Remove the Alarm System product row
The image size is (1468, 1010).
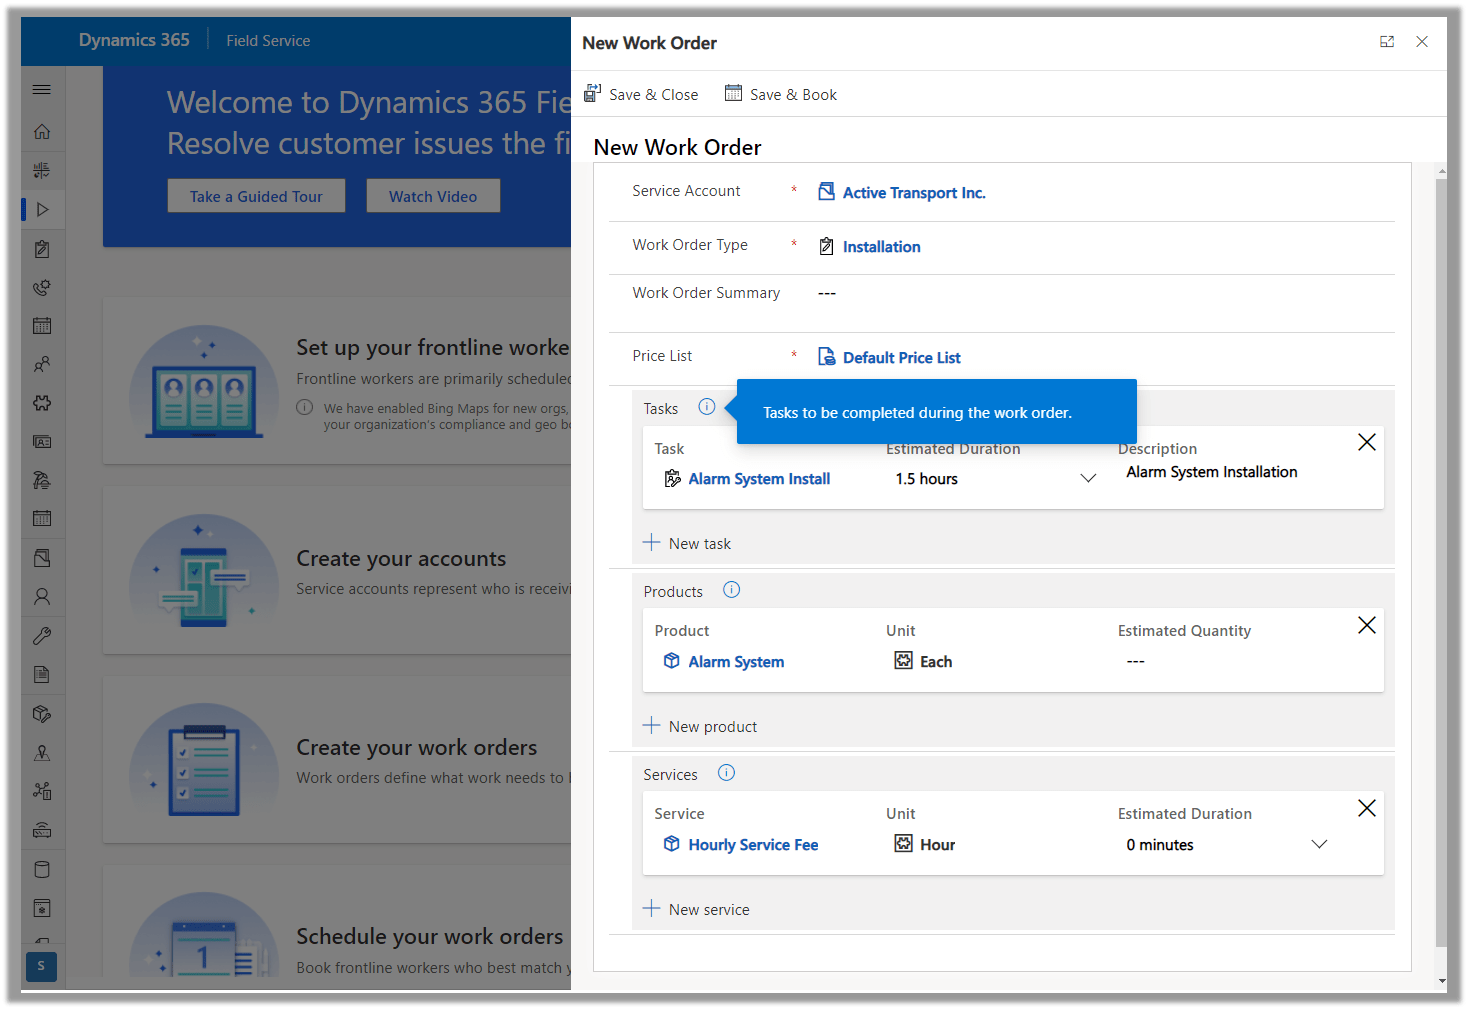1367,625
